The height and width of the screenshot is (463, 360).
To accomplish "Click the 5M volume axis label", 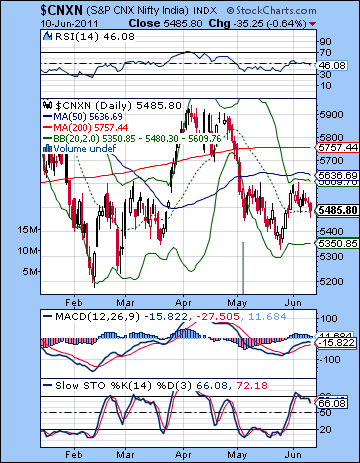I will 30,271.
